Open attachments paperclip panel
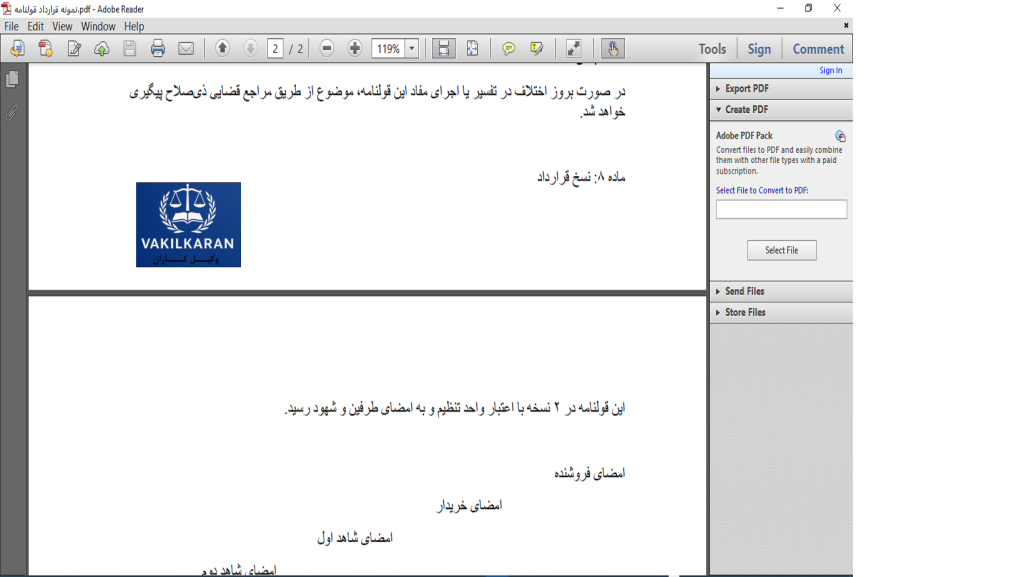Image resolution: width=1024 pixels, height=577 pixels. [x=12, y=113]
